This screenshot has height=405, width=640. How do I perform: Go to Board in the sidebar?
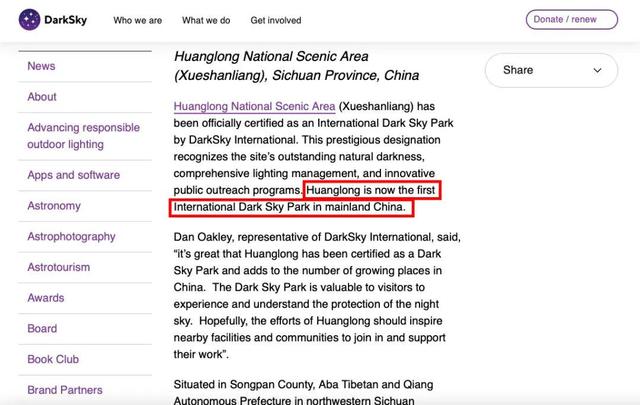pyautogui.click(x=42, y=329)
